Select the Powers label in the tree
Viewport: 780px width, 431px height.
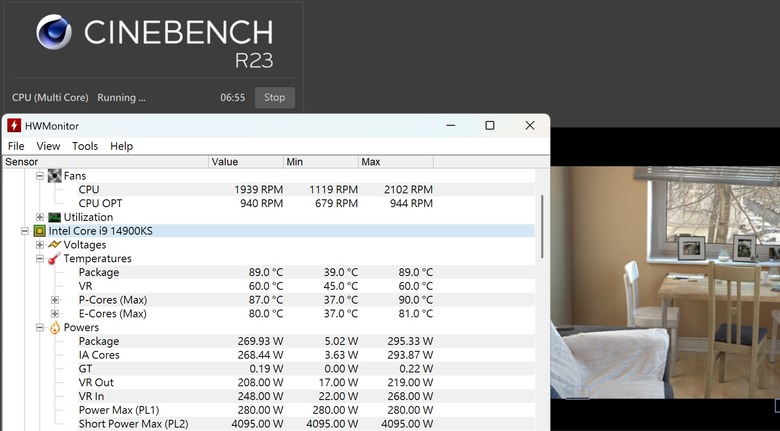click(x=81, y=327)
